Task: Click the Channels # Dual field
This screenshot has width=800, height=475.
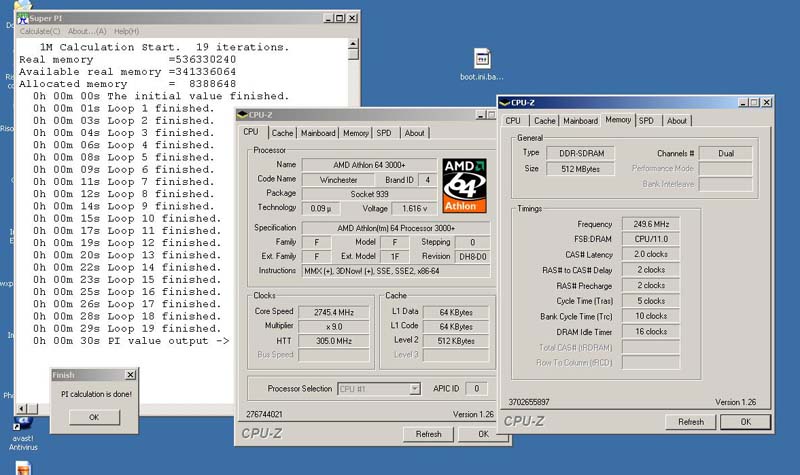Action: (726, 153)
